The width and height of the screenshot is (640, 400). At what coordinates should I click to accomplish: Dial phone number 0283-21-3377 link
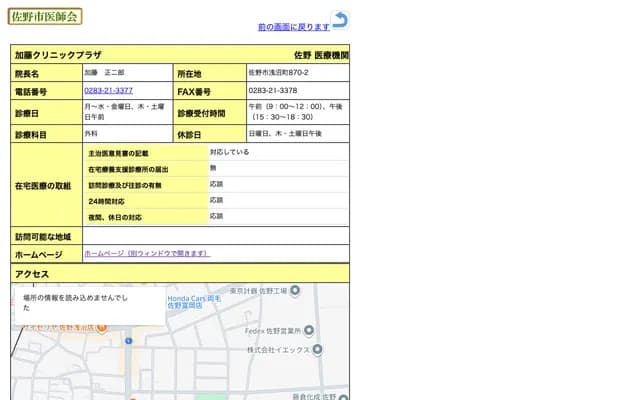[109, 91]
